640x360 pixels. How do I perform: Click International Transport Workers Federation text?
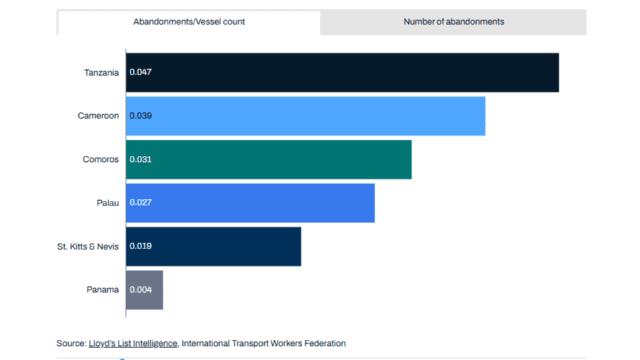(263, 343)
